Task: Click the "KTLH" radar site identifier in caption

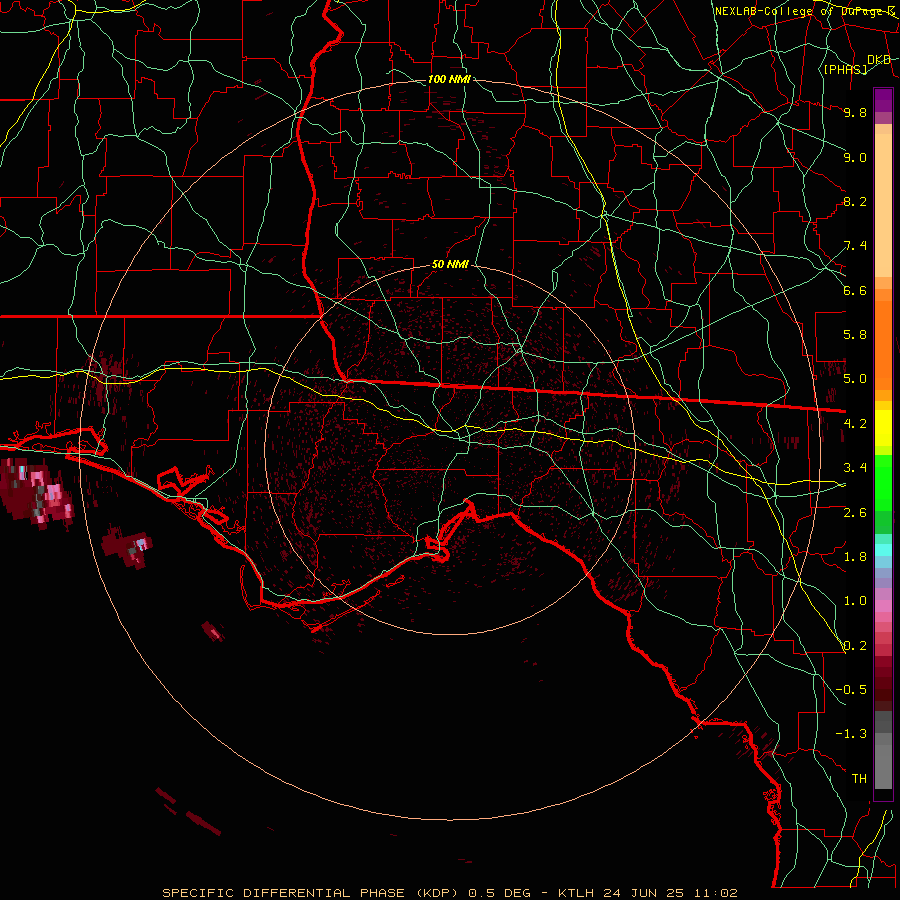Action: (x=576, y=893)
